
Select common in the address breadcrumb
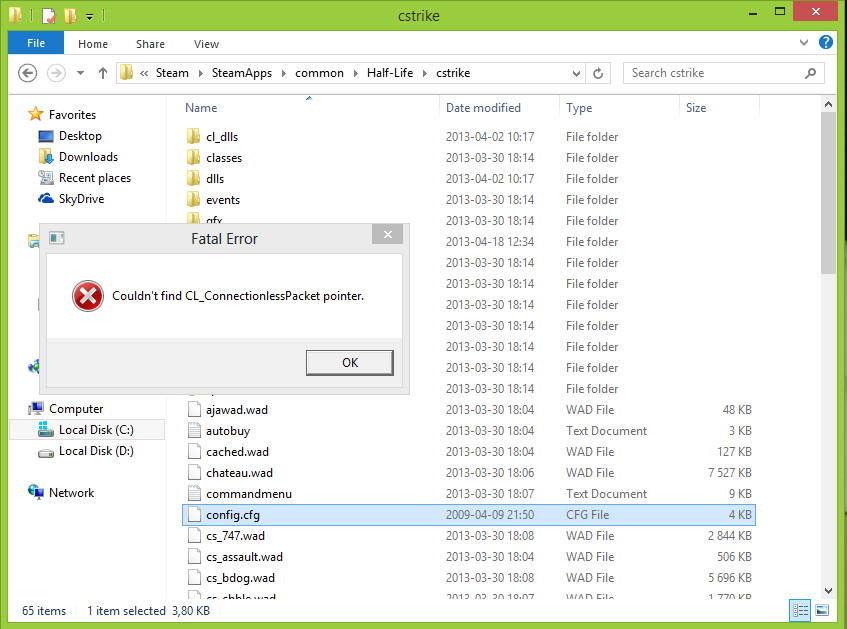(x=319, y=73)
